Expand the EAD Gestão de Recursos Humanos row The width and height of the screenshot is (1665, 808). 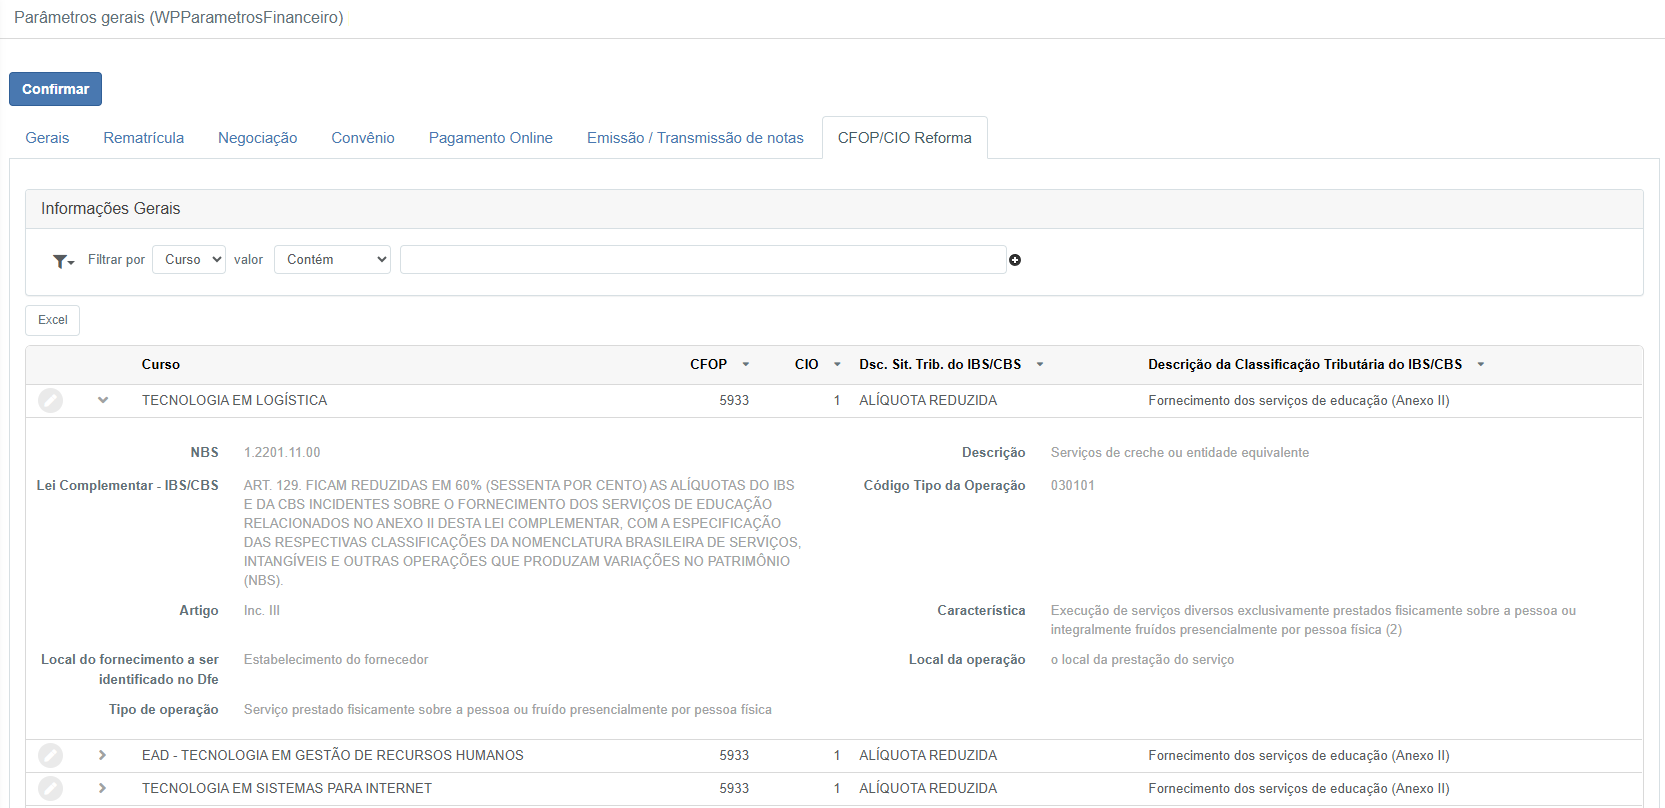(x=103, y=756)
